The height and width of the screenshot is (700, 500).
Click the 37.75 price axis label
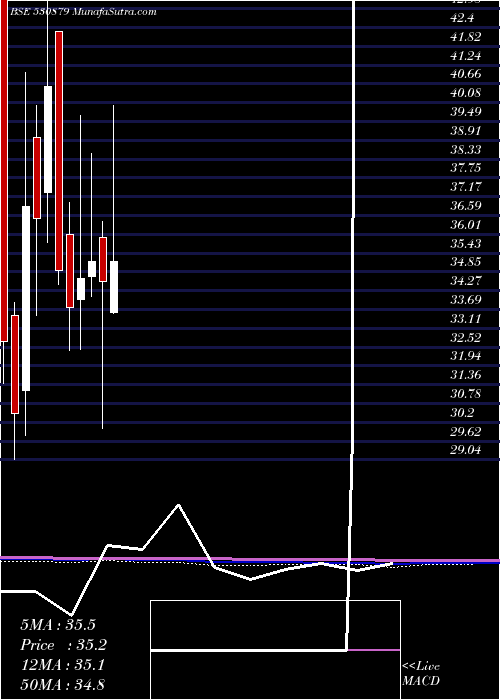pyautogui.click(x=466, y=167)
